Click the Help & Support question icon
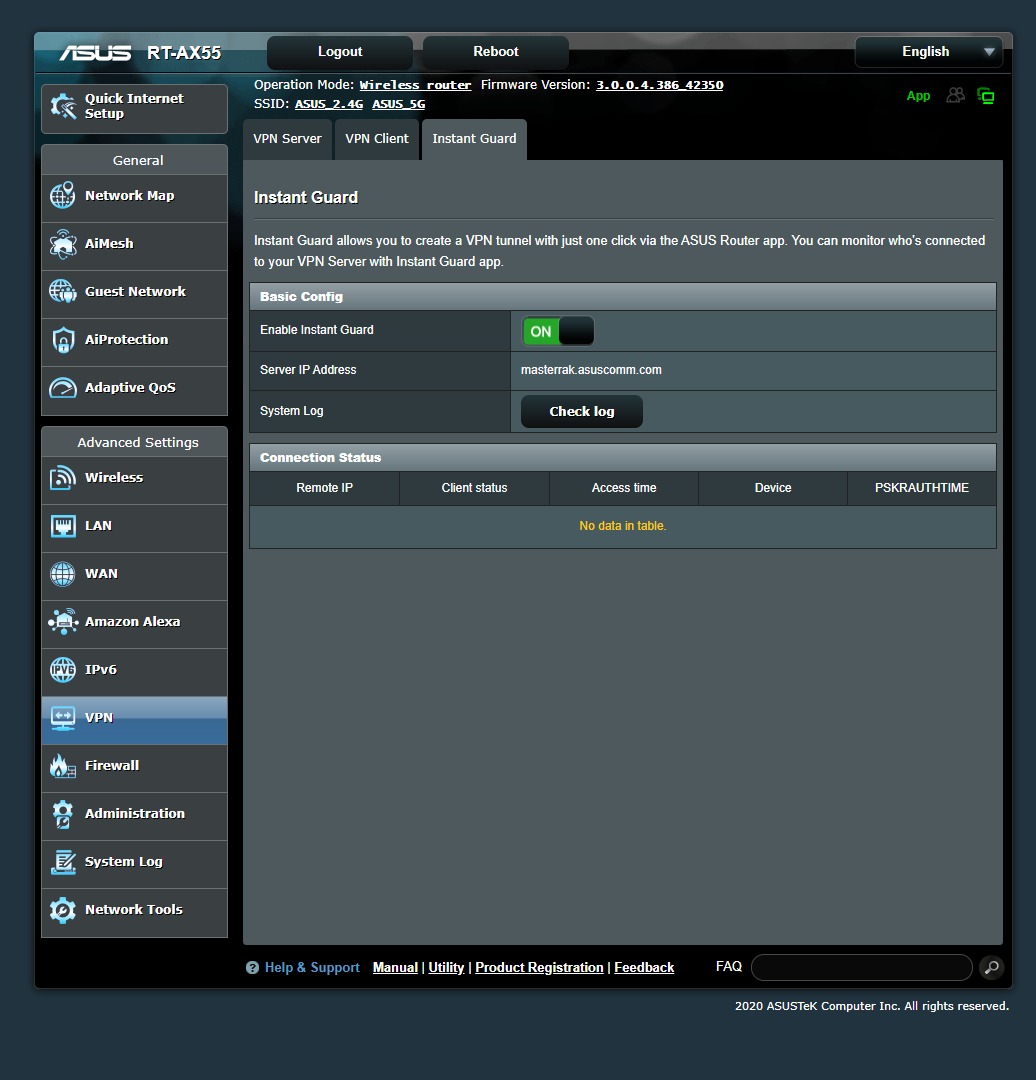This screenshot has height=1080, width=1036. (x=252, y=968)
